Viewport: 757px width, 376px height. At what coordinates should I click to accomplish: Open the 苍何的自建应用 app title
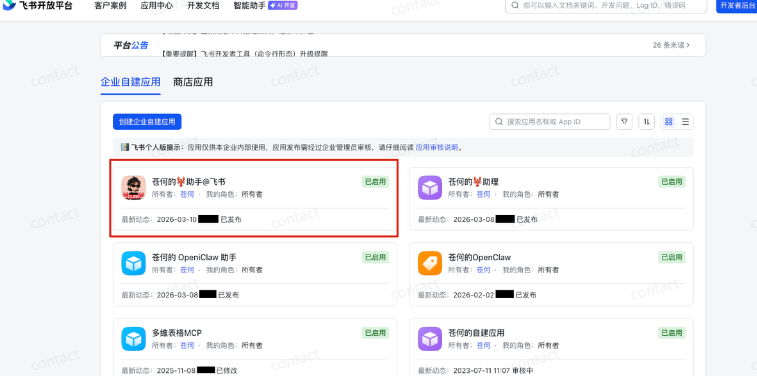tap(477, 333)
